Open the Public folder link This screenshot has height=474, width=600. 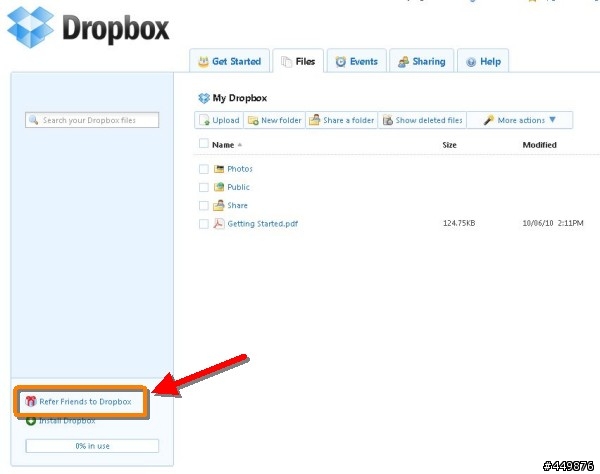click(238, 187)
